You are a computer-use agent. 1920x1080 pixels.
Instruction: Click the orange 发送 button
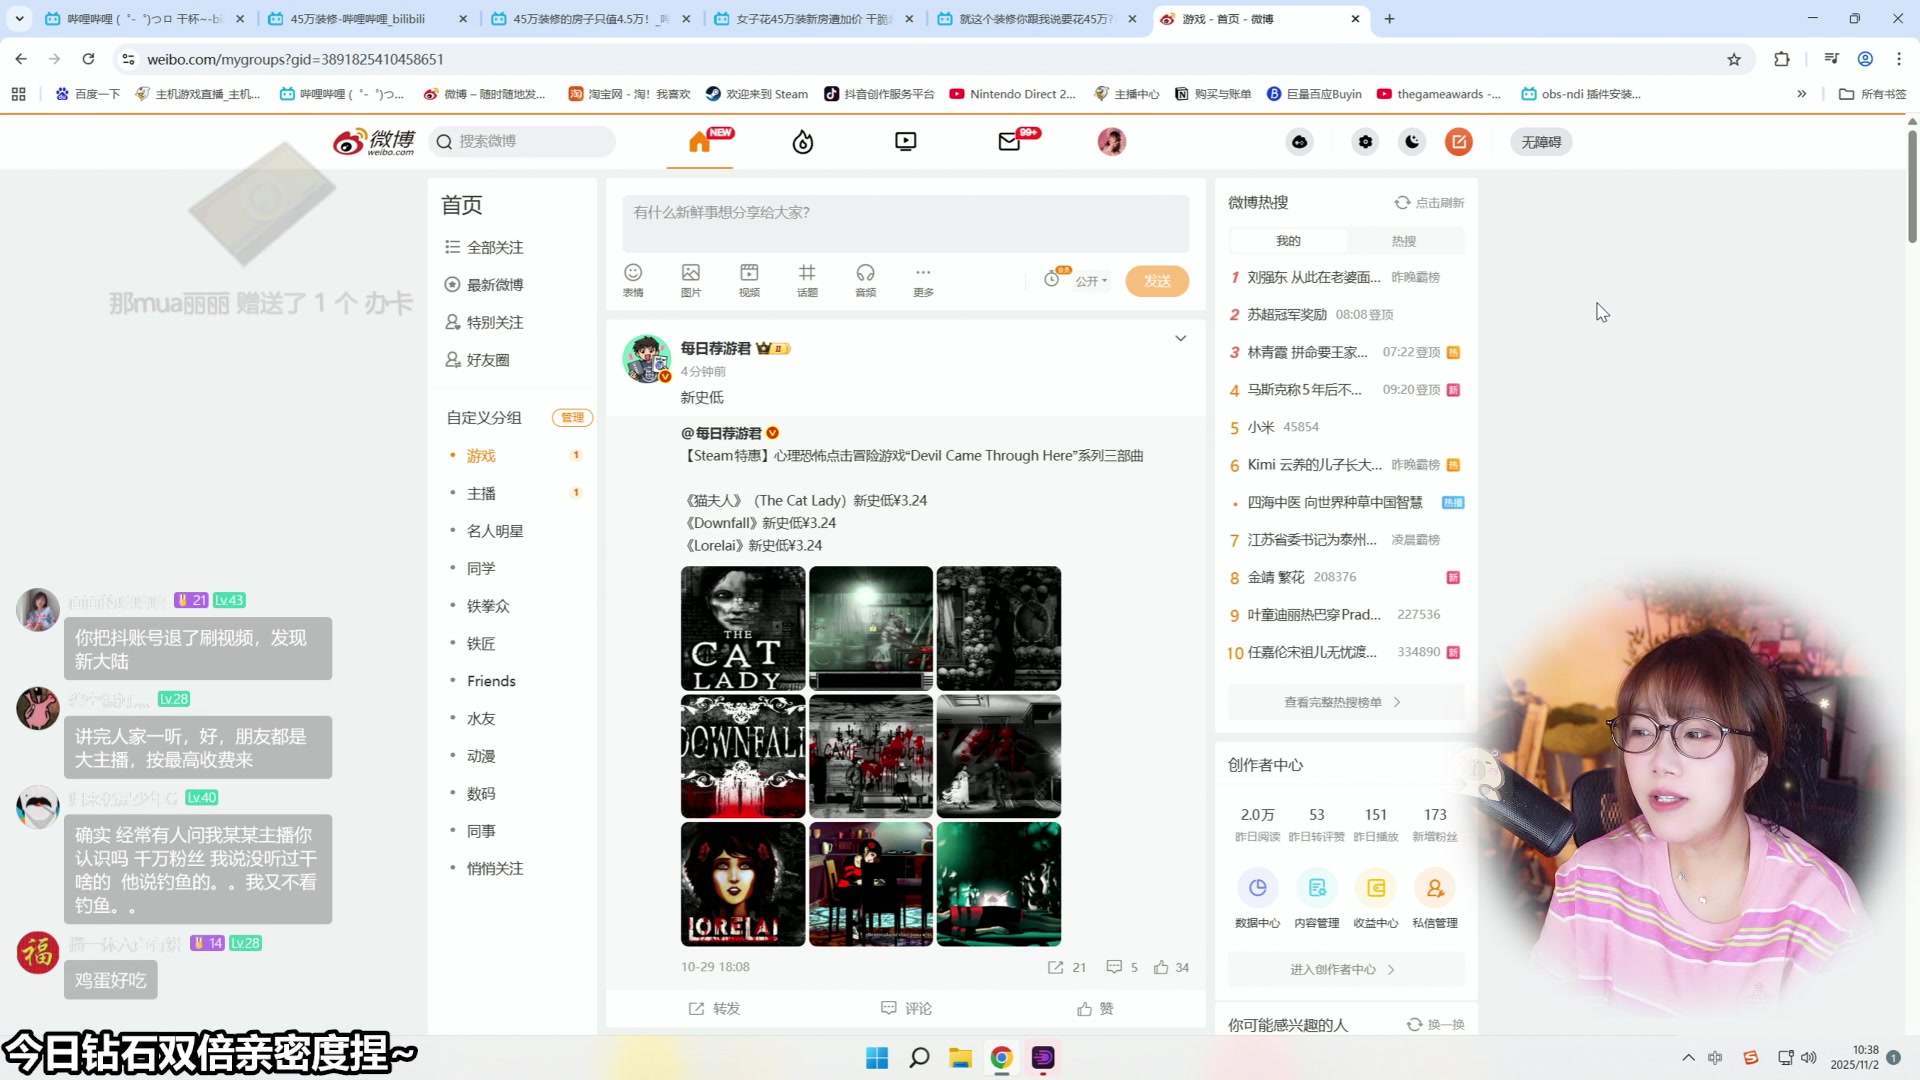[1157, 281]
